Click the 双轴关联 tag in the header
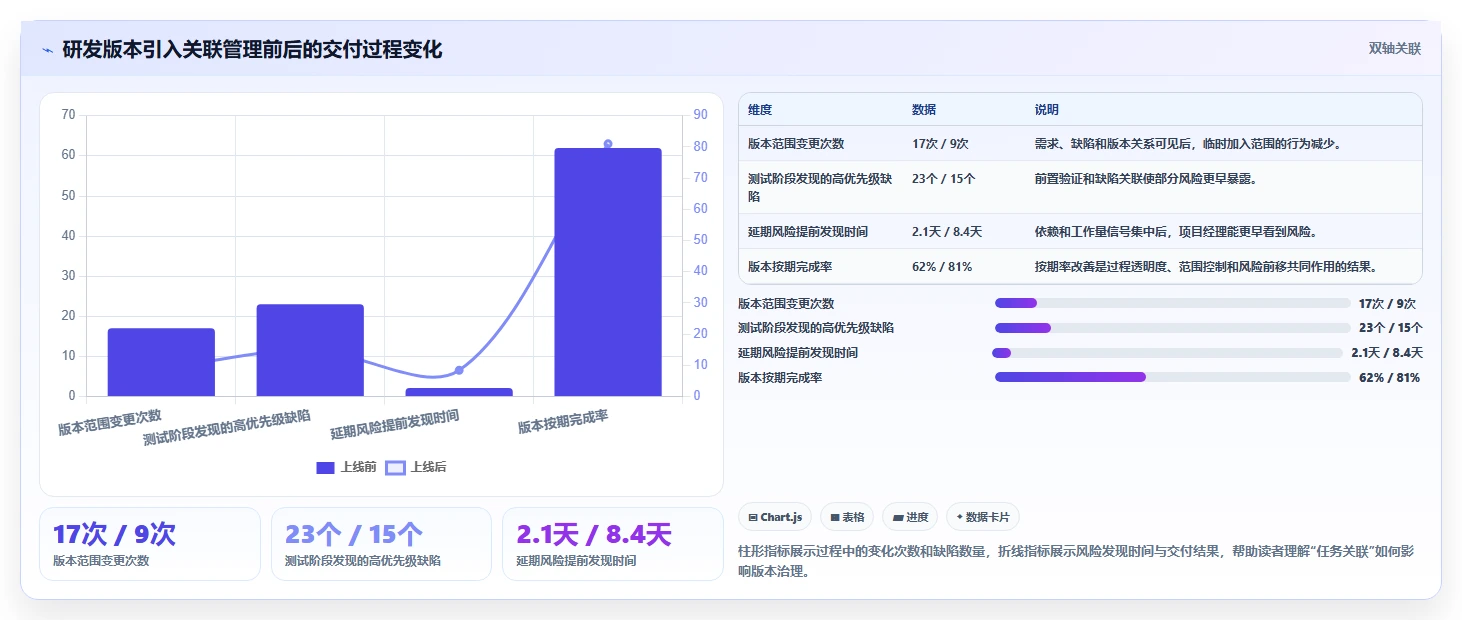 tap(1394, 48)
